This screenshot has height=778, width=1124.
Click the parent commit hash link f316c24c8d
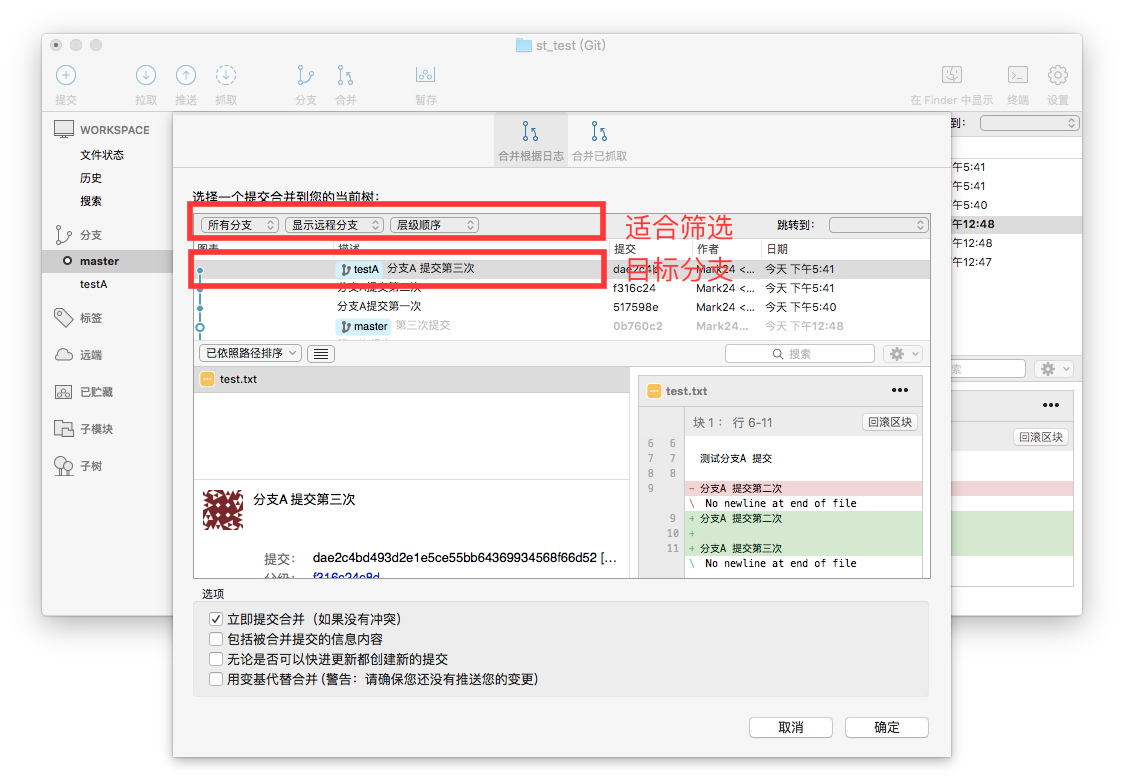[x=346, y=576]
